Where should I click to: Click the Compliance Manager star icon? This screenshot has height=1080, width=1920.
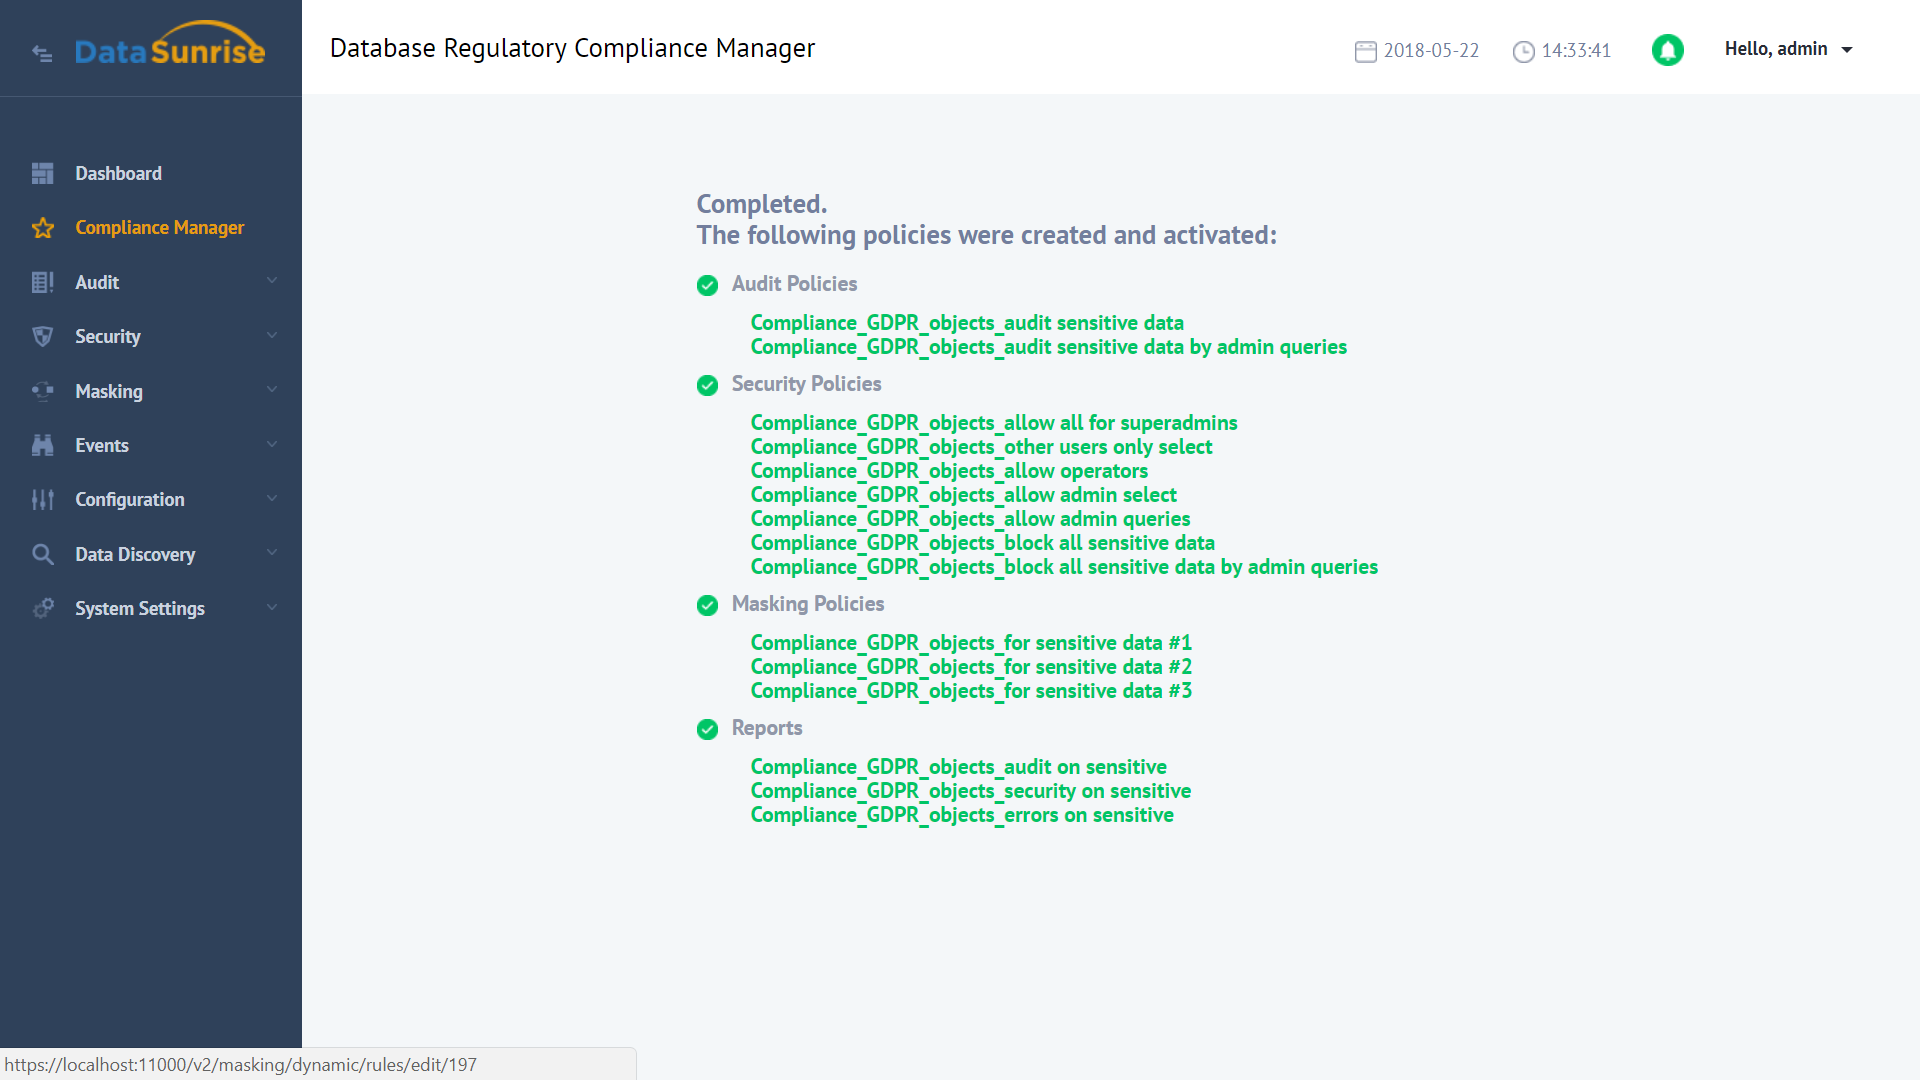pyautogui.click(x=42, y=228)
